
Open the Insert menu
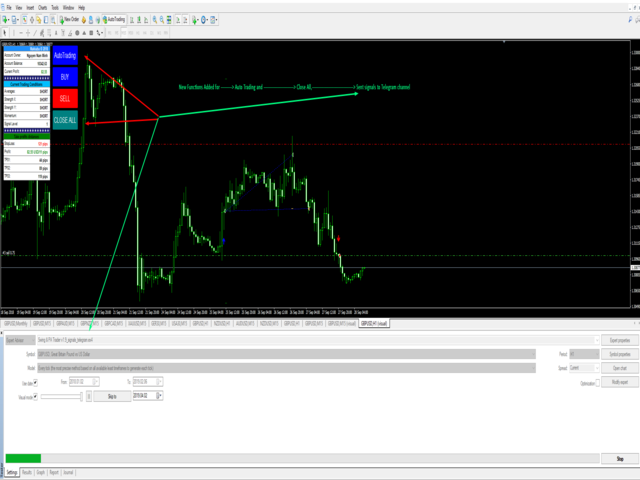30,8
